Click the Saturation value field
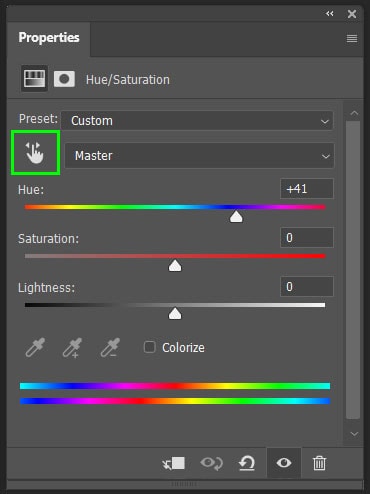This screenshot has height=494, width=370. point(307,238)
